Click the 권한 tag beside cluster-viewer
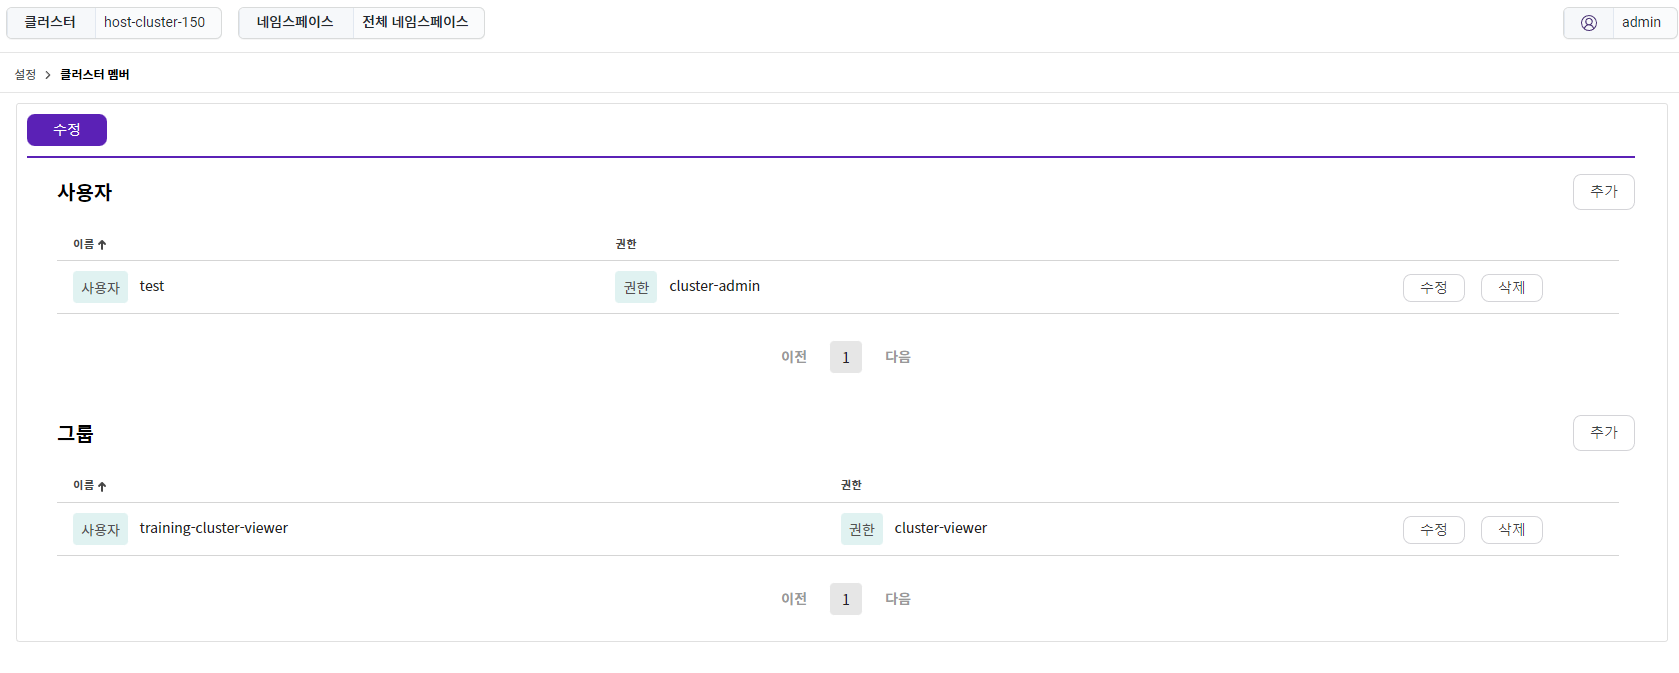1679x673 pixels. [862, 529]
